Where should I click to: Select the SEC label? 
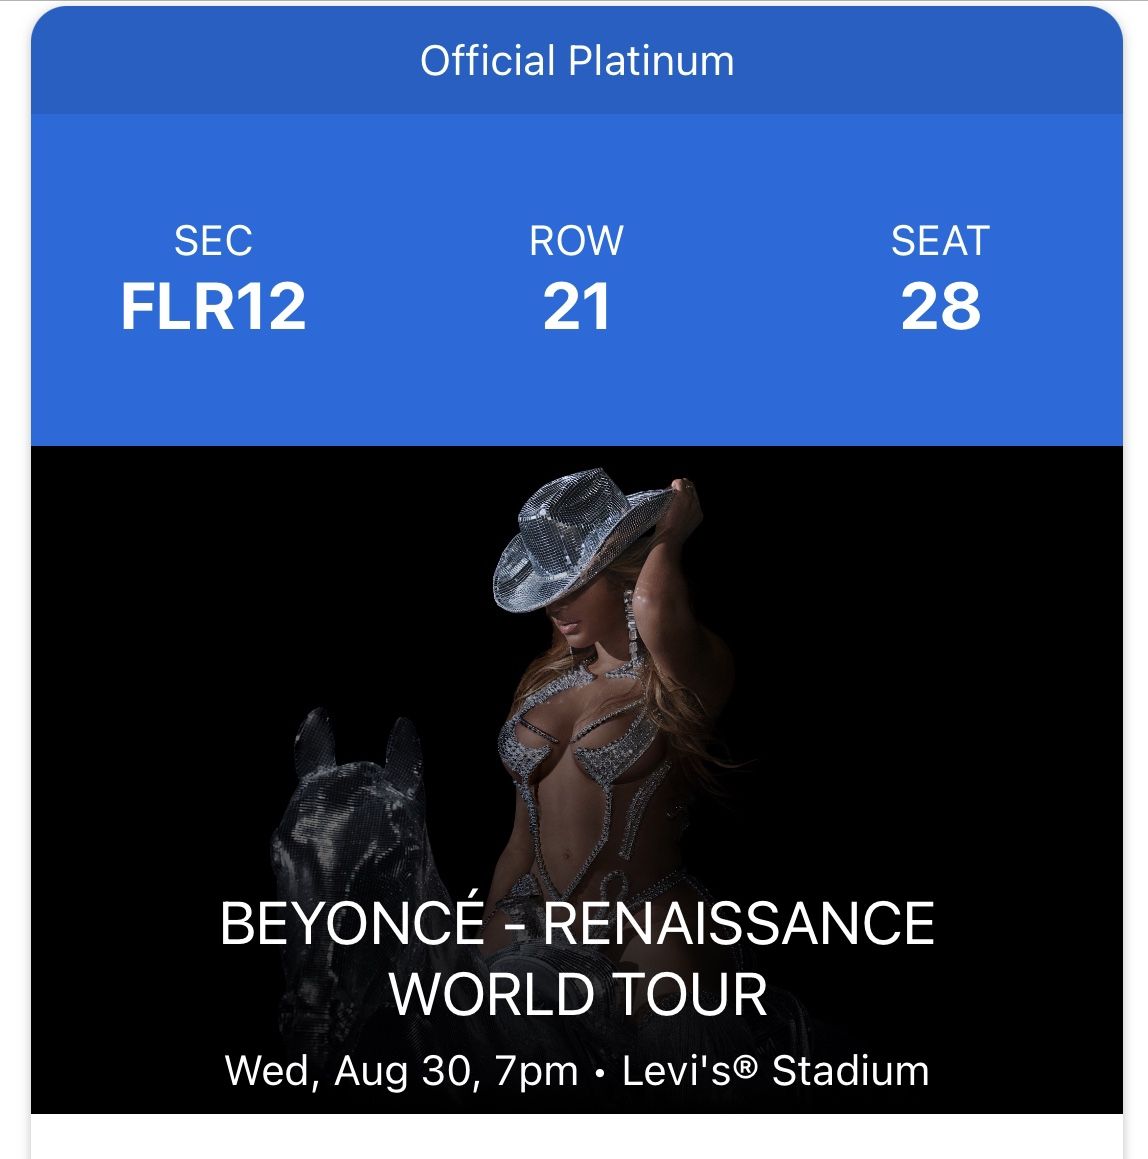[x=213, y=240]
